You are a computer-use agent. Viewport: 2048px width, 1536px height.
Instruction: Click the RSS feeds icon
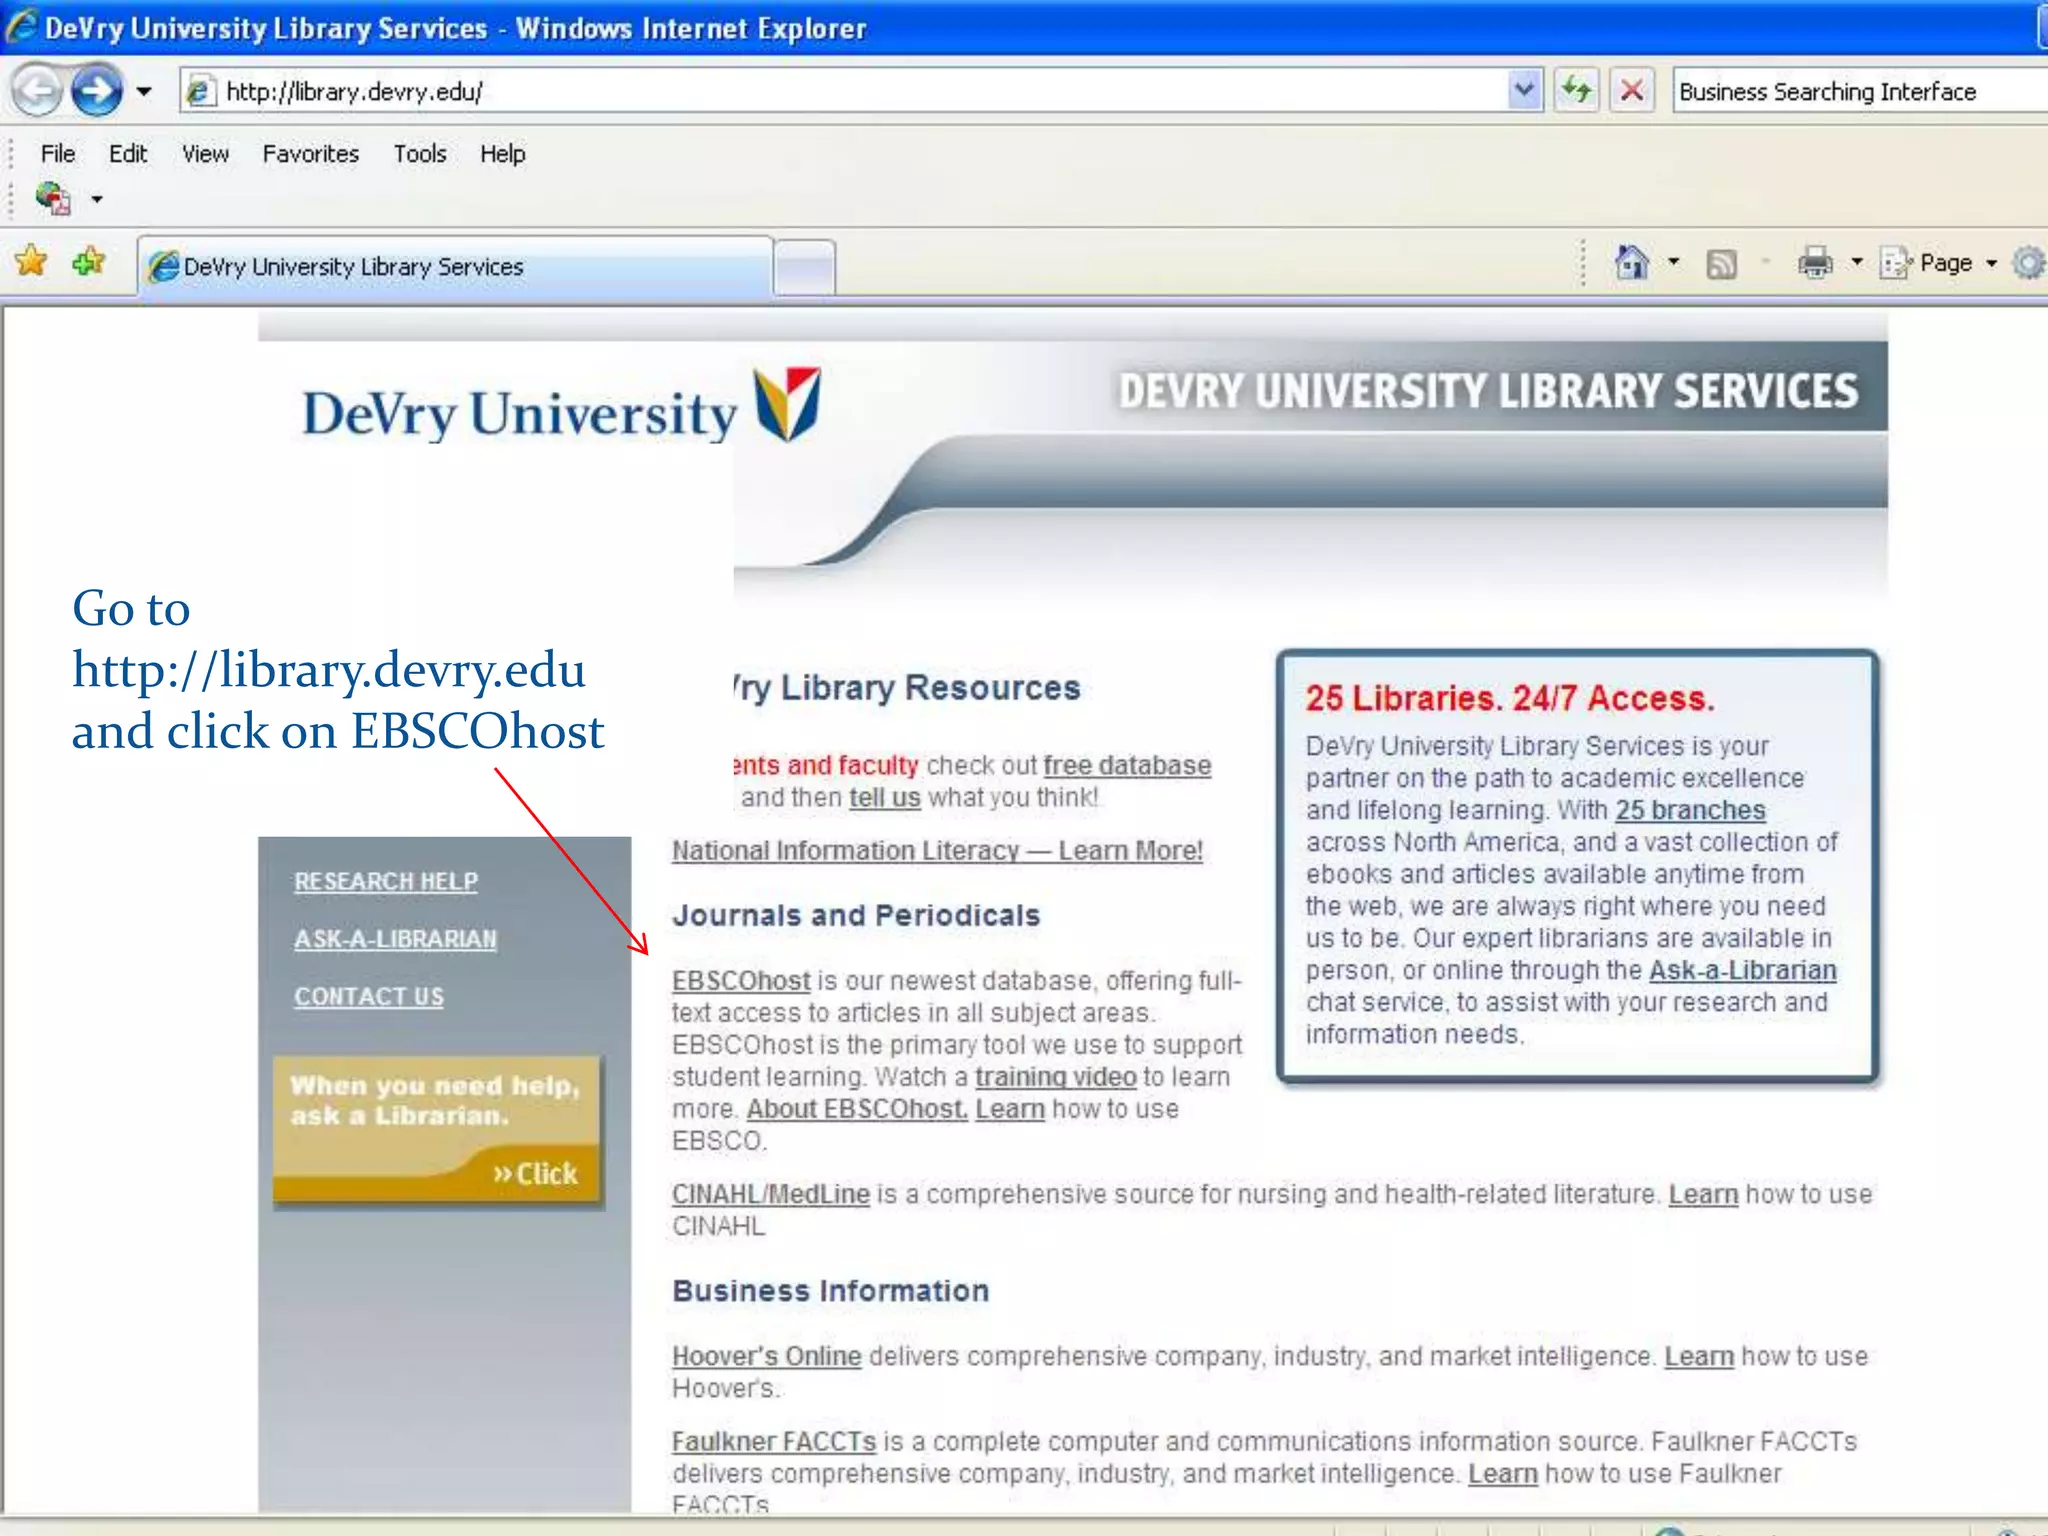point(1721,264)
